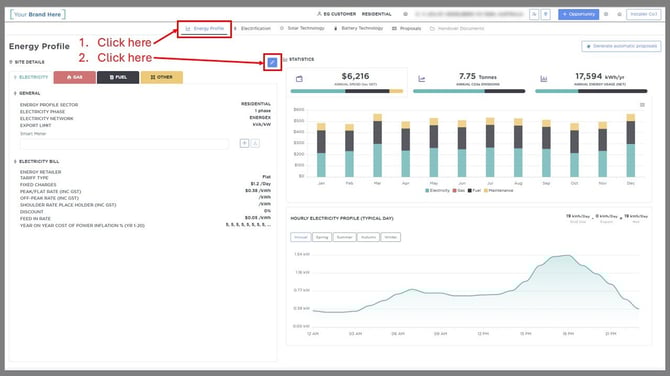Image resolution: width=670 pixels, height=376 pixels.
Task: Click the Smart Meter input field
Action: pyautogui.click(x=124, y=144)
